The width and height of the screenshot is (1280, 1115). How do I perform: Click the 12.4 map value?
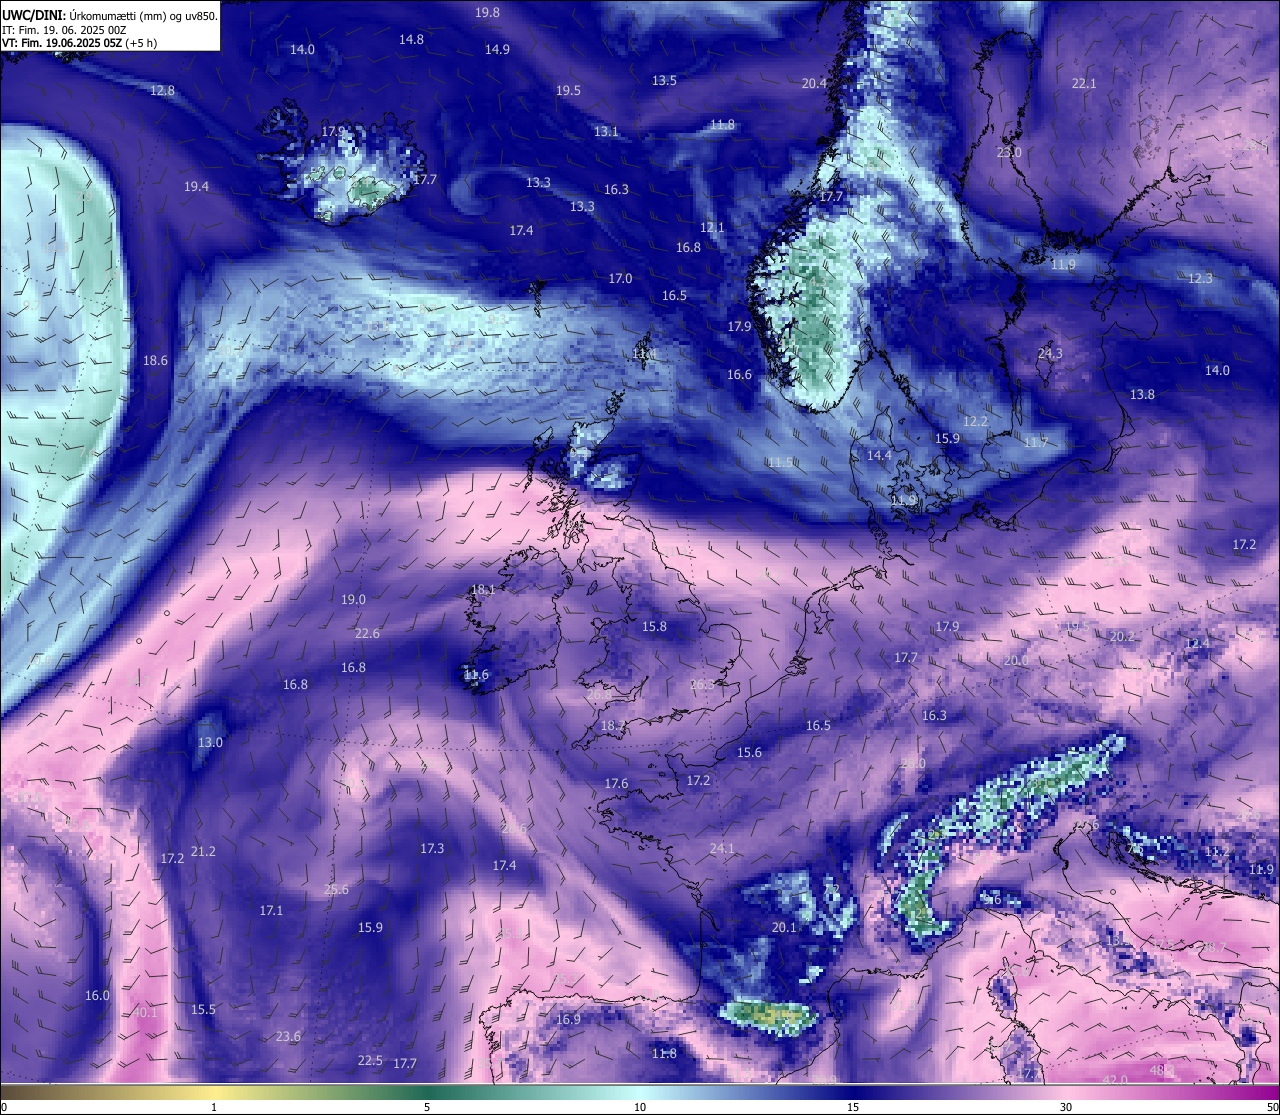point(1197,643)
